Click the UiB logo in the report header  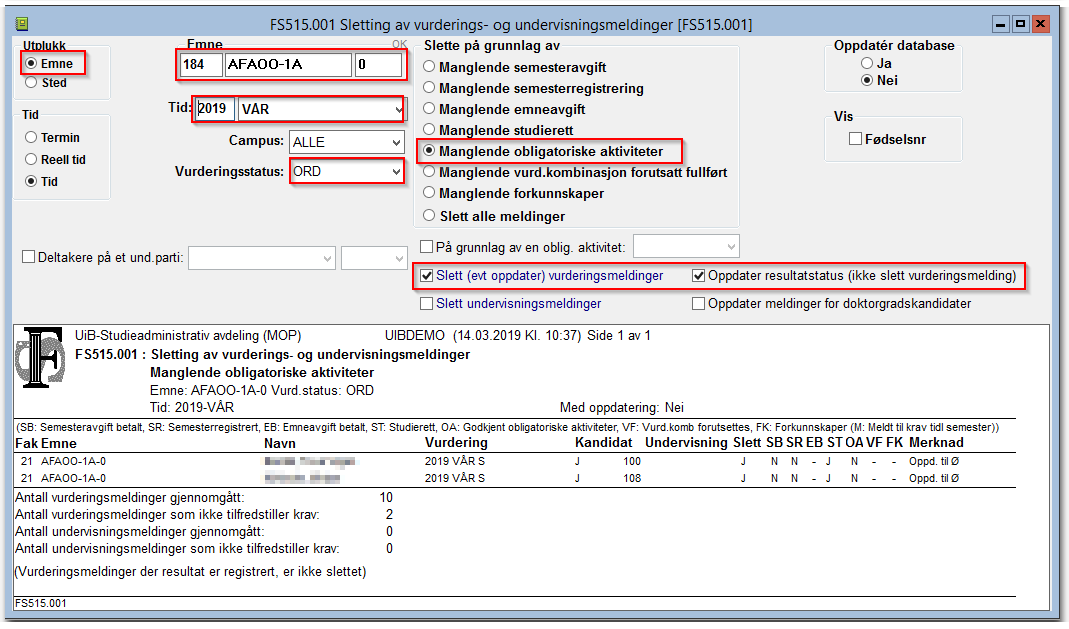tap(42, 362)
